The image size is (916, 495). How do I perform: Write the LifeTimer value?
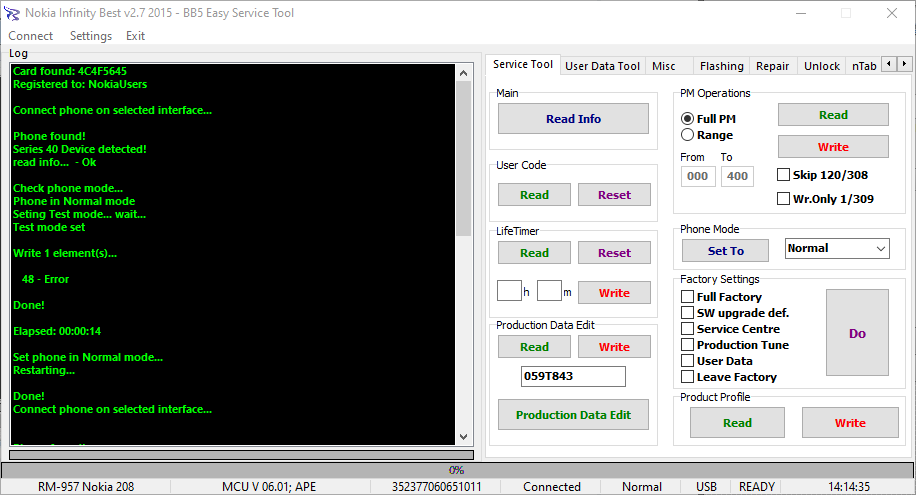(x=614, y=293)
